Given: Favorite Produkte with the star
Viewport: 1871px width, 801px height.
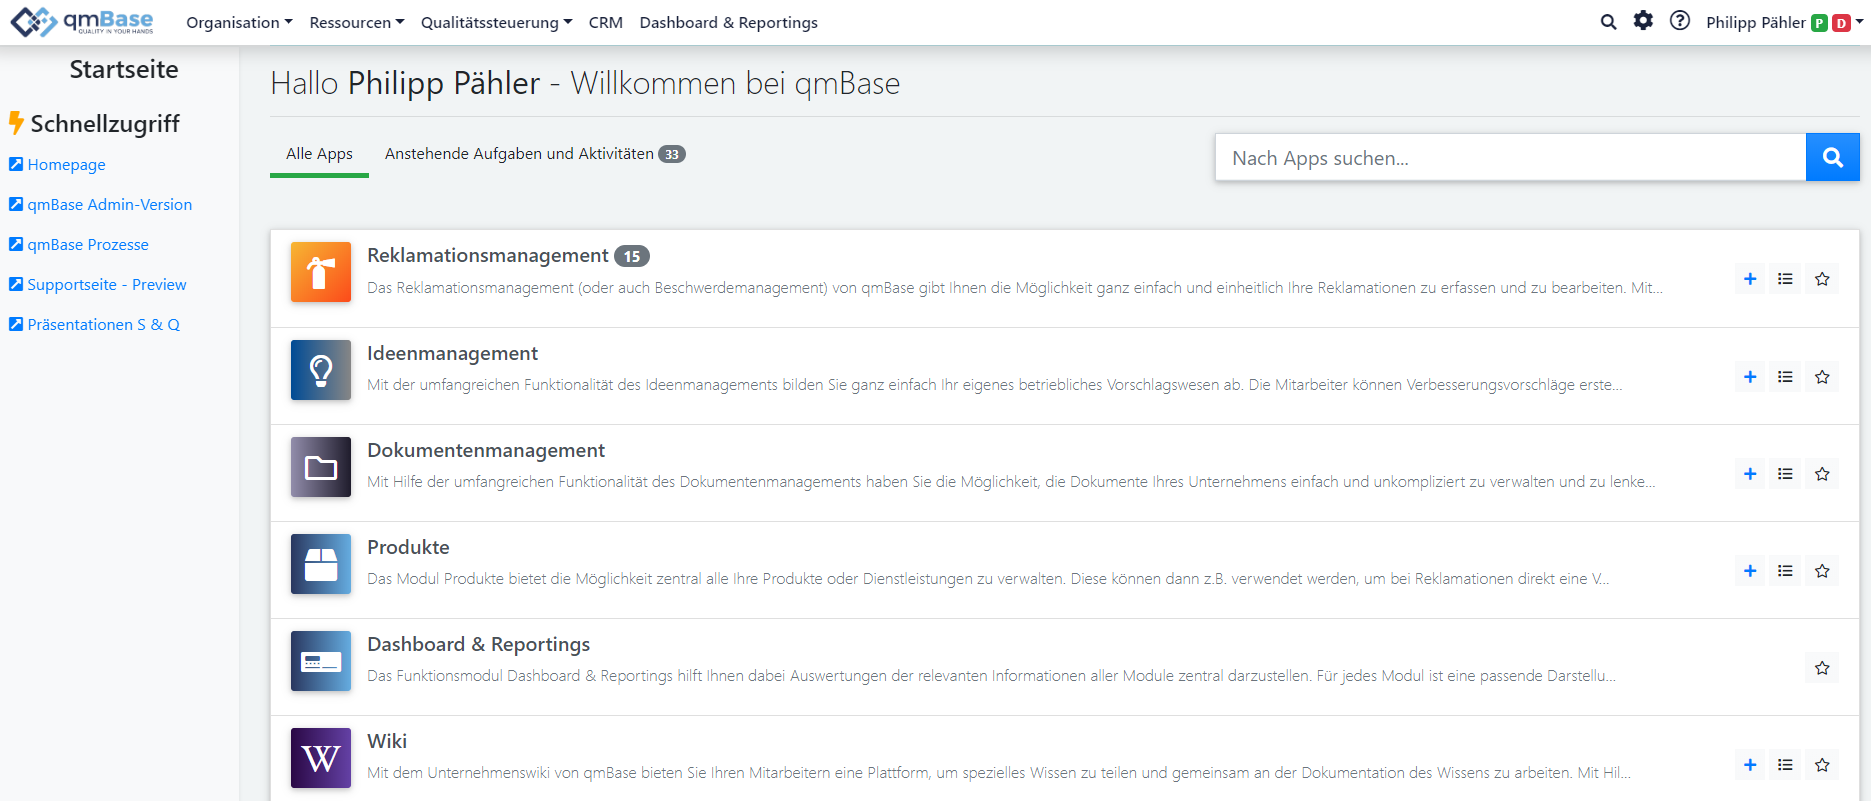Looking at the screenshot, I should 1822,571.
